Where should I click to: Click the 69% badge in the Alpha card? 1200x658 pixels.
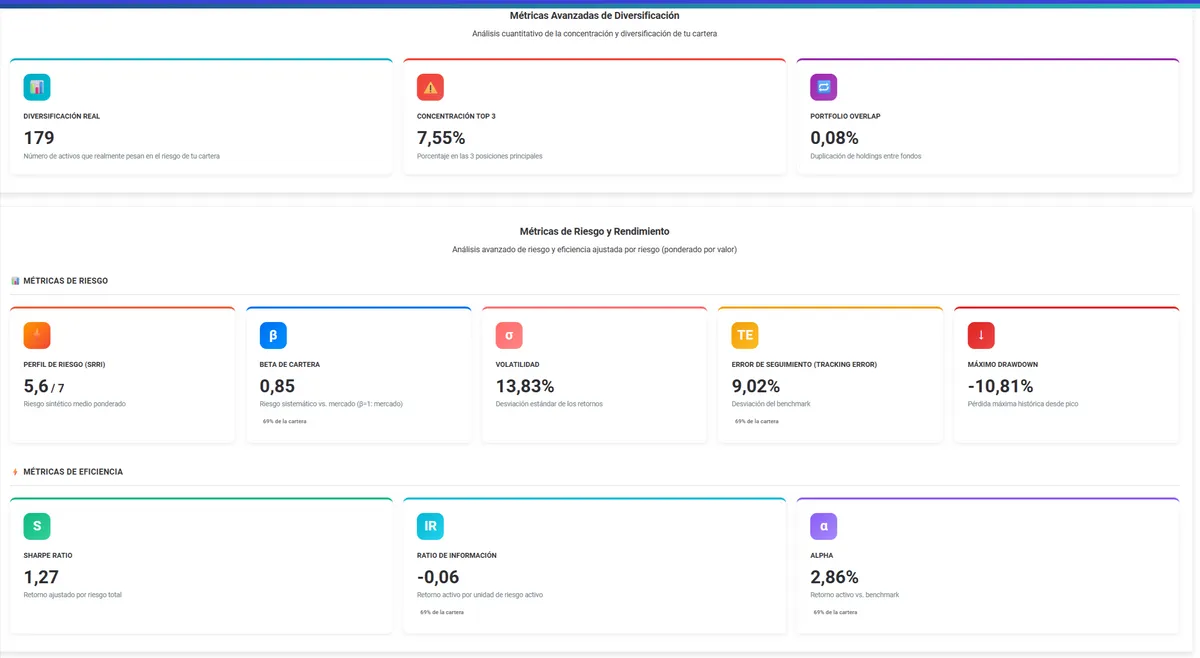point(835,612)
